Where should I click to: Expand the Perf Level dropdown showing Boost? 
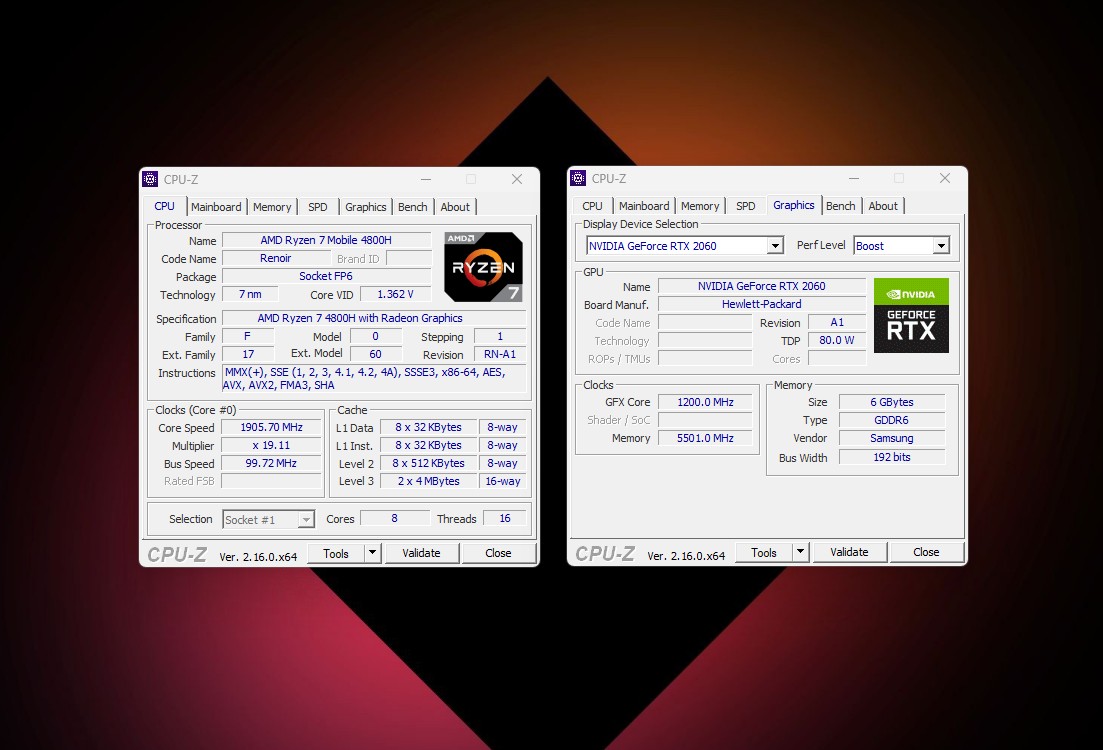point(940,246)
